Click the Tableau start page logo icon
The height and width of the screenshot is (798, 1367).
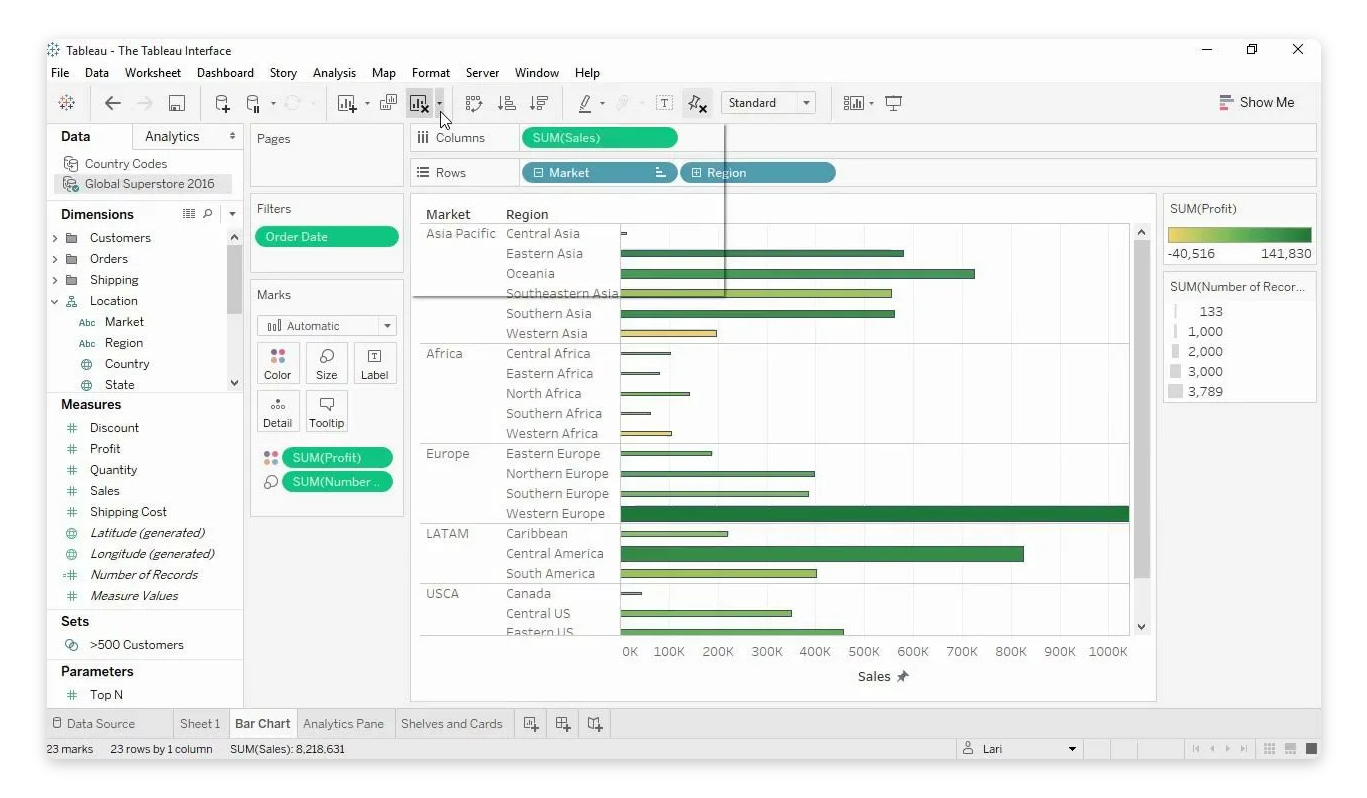point(67,103)
